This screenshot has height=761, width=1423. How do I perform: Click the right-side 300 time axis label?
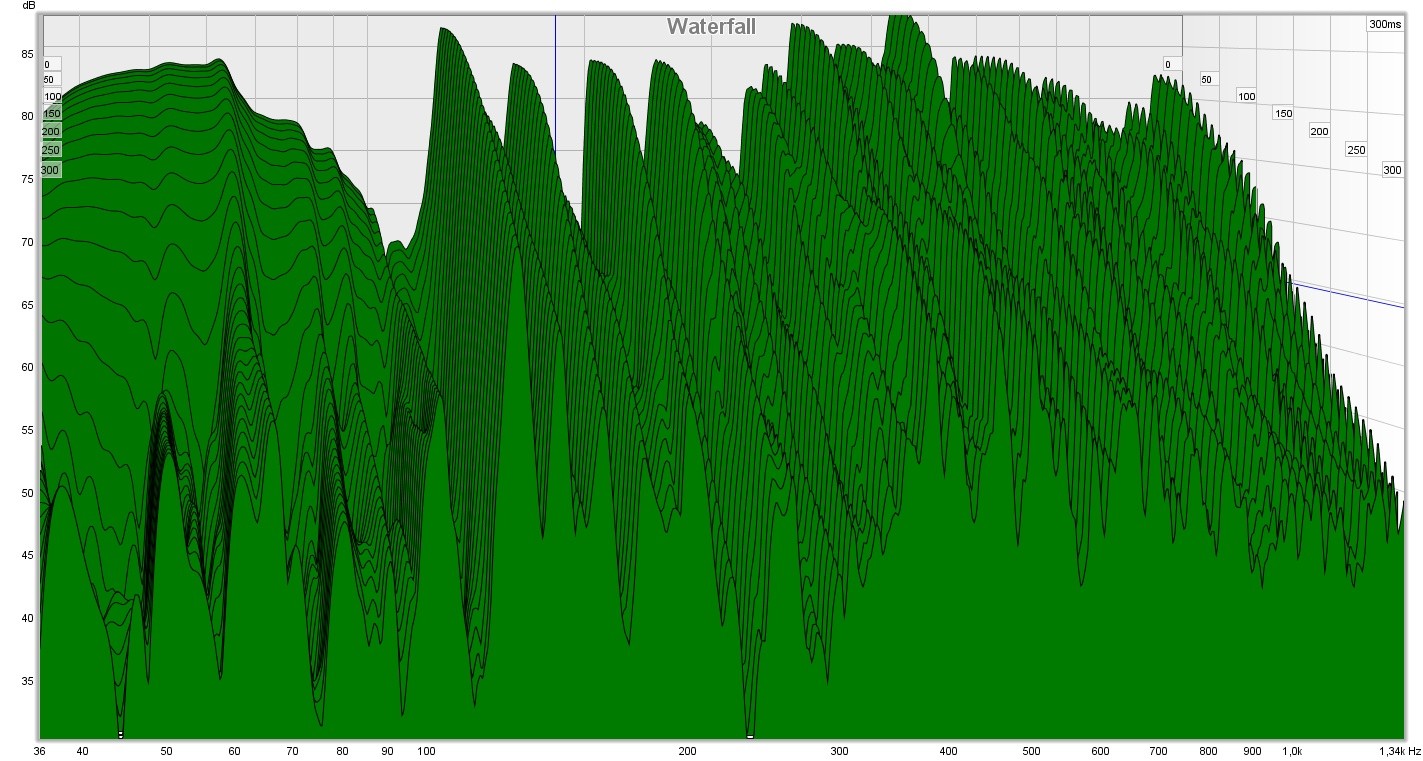coord(1392,170)
